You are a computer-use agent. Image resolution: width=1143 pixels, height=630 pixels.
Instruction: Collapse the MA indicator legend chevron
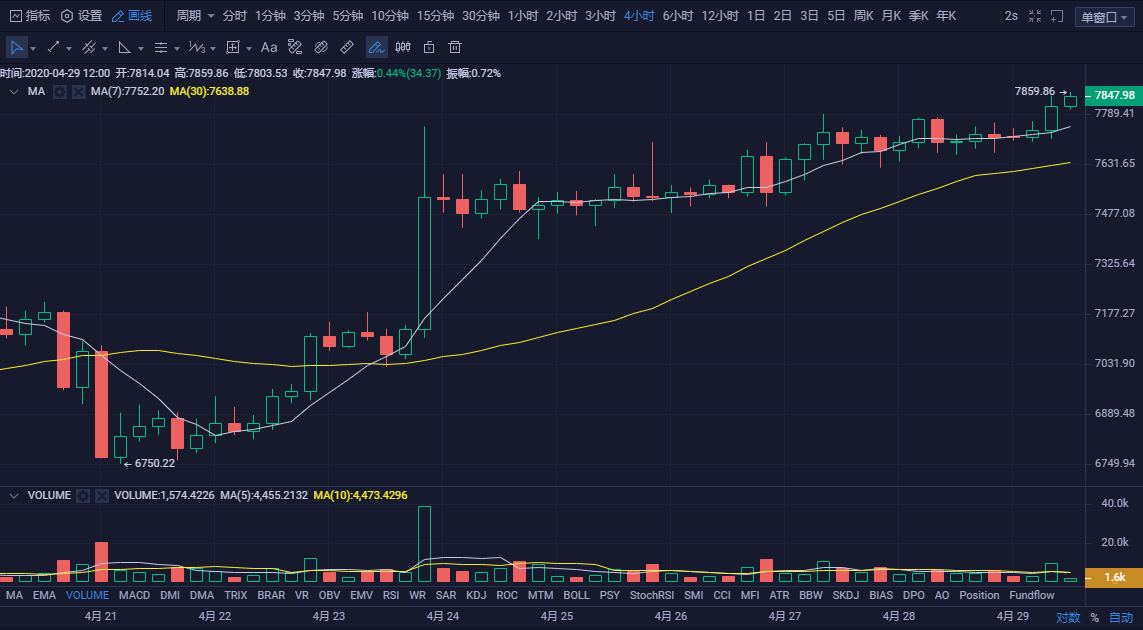pos(14,91)
